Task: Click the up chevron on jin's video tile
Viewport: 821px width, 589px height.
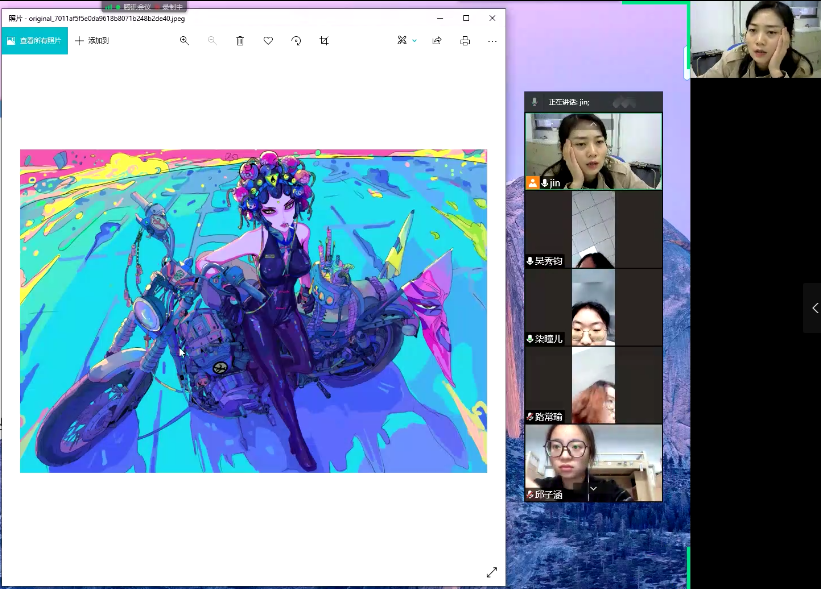Action: pyautogui.click(x=593, y=125)
